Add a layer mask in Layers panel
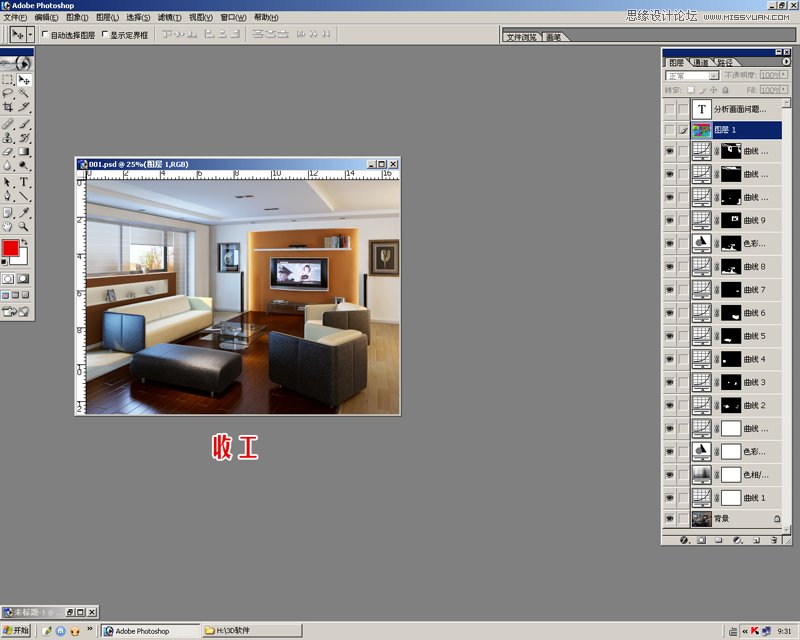The height and width of the screenshot is (640, 800). pos(702,540)
